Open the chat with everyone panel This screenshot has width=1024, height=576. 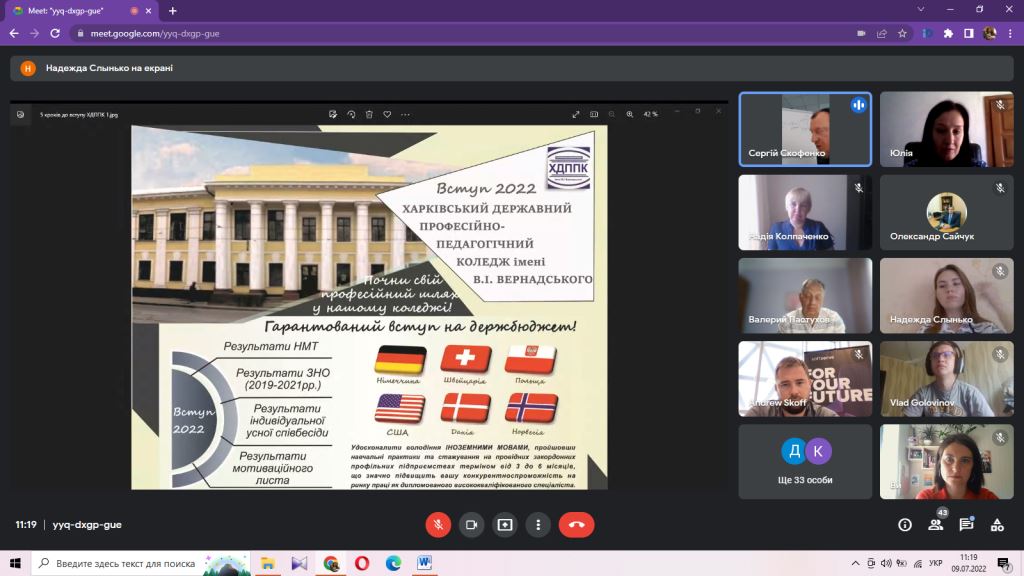point(966,525)
